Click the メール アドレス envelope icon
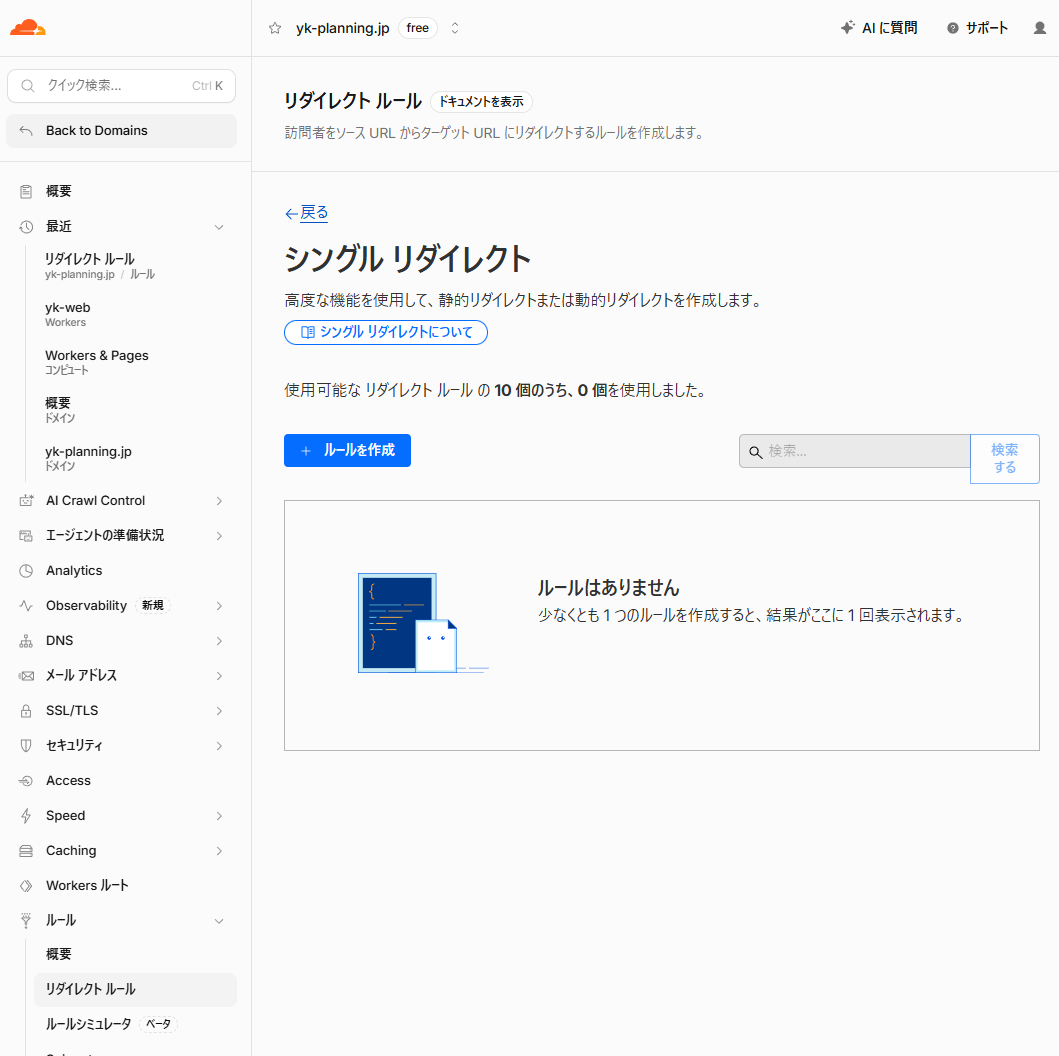Image resolution: width=1059 pixels, height=1056 pixels. (x=26, y=676)
